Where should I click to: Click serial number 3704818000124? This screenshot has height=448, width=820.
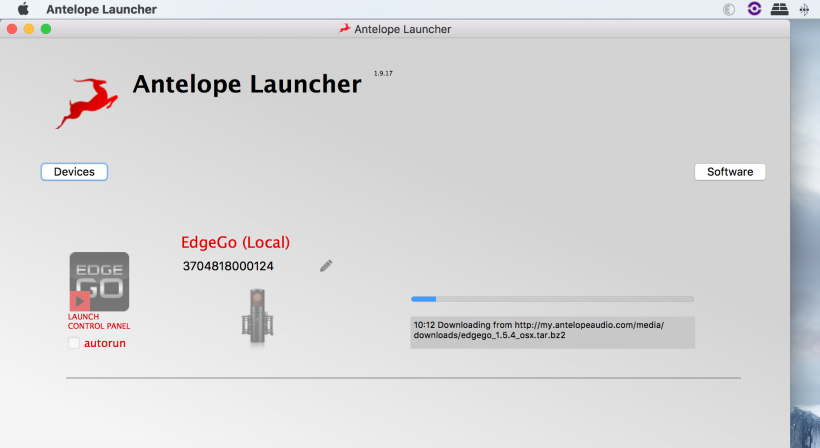click(228, 266)
